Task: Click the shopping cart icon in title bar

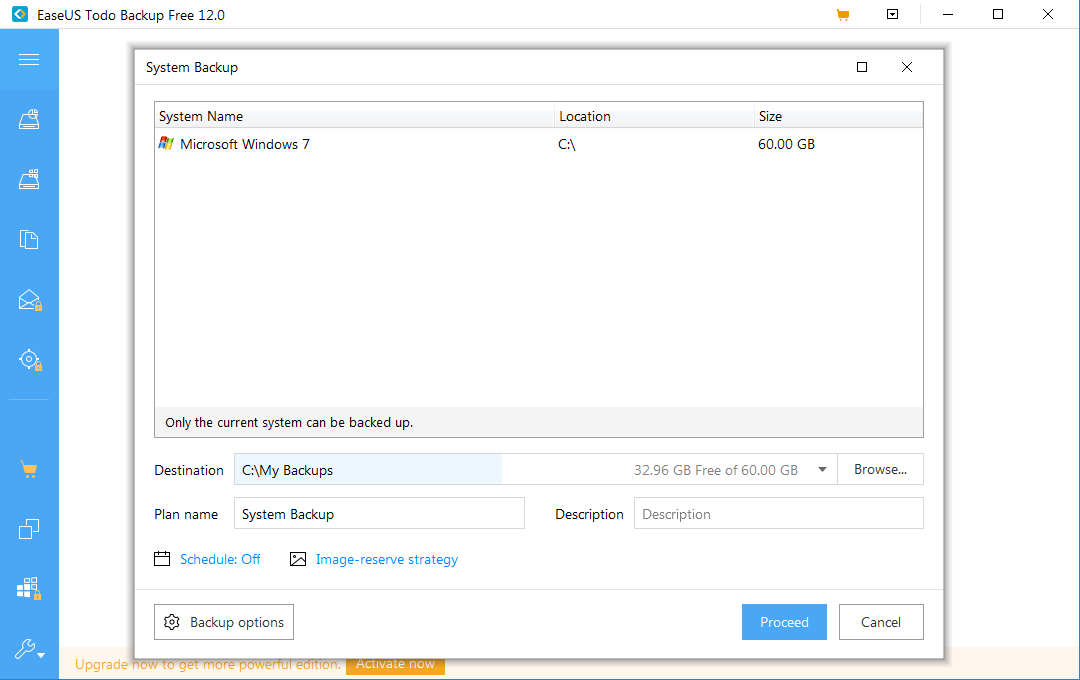Action: pyautogui.click(x=842, y=15)
